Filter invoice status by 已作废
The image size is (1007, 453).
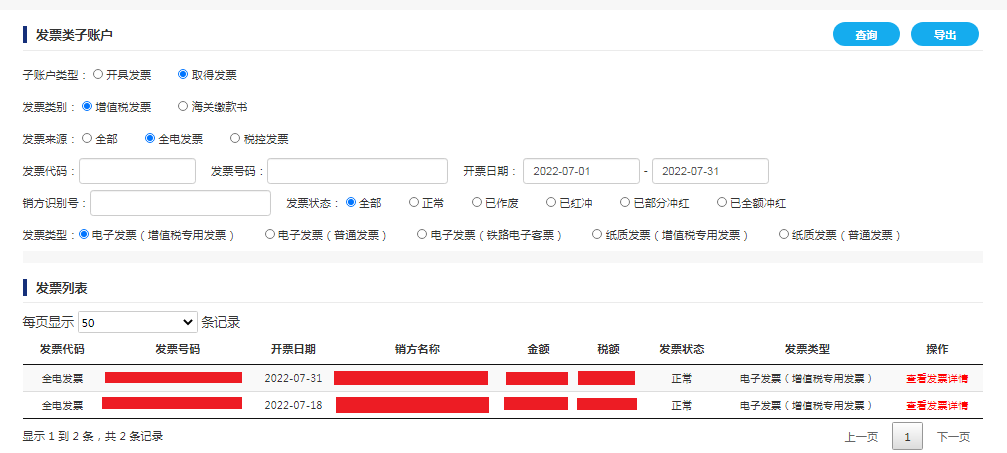(x=477, y=203)
